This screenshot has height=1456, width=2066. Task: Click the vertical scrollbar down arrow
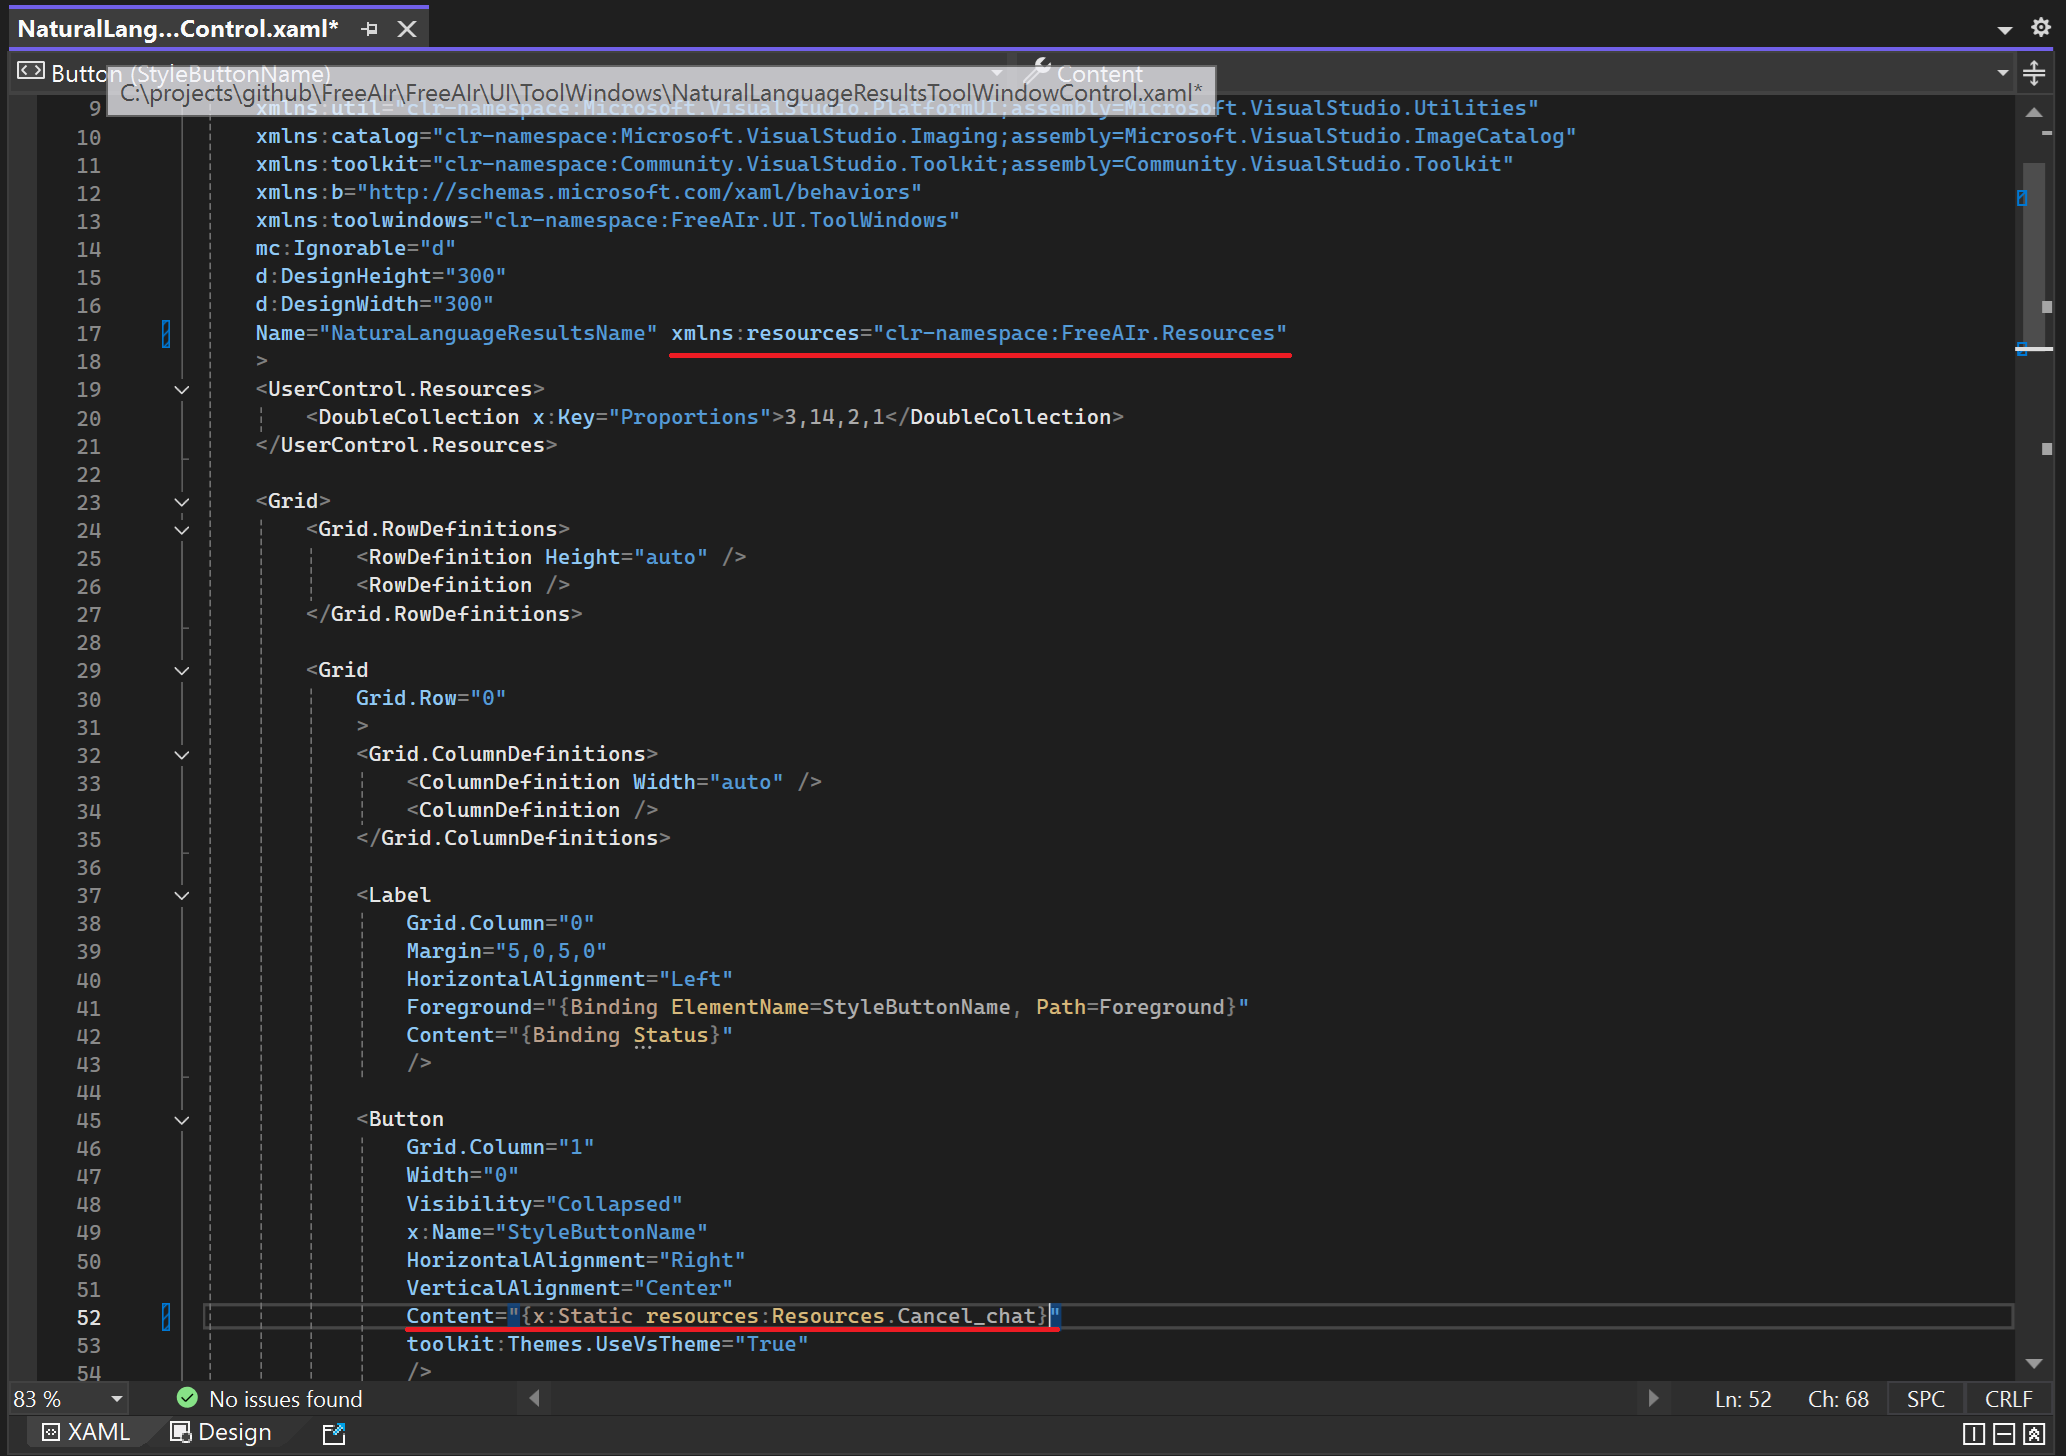(x=2033, y=1363)
